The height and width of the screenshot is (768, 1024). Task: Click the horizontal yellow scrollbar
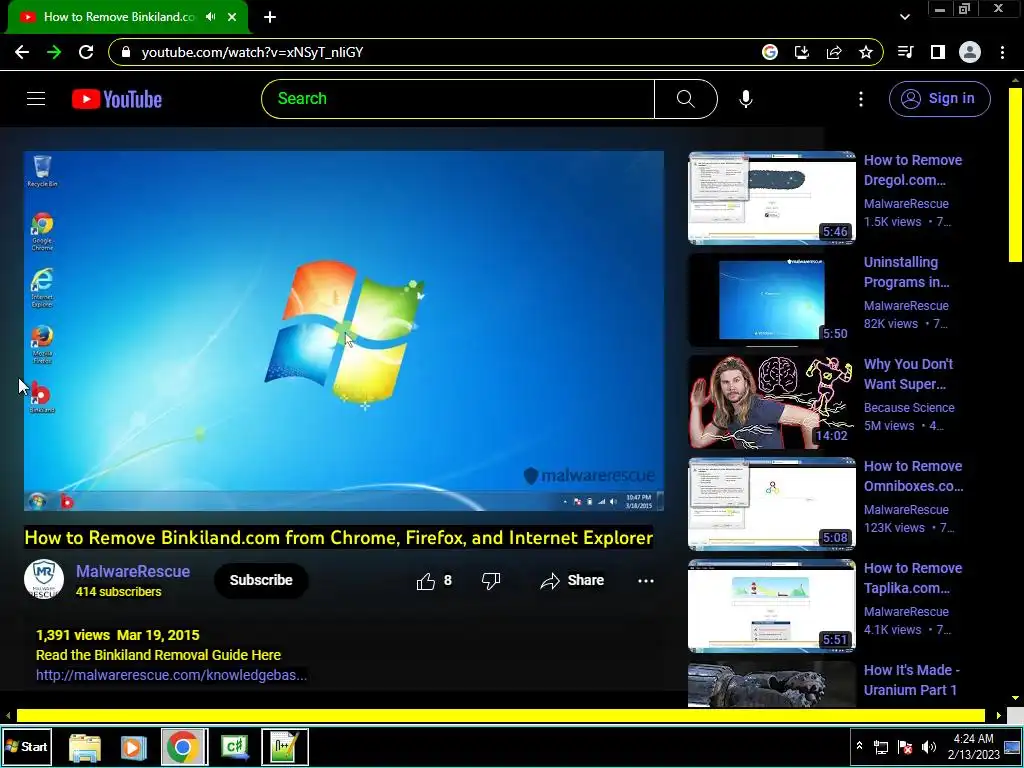click(x=500, y=715)
